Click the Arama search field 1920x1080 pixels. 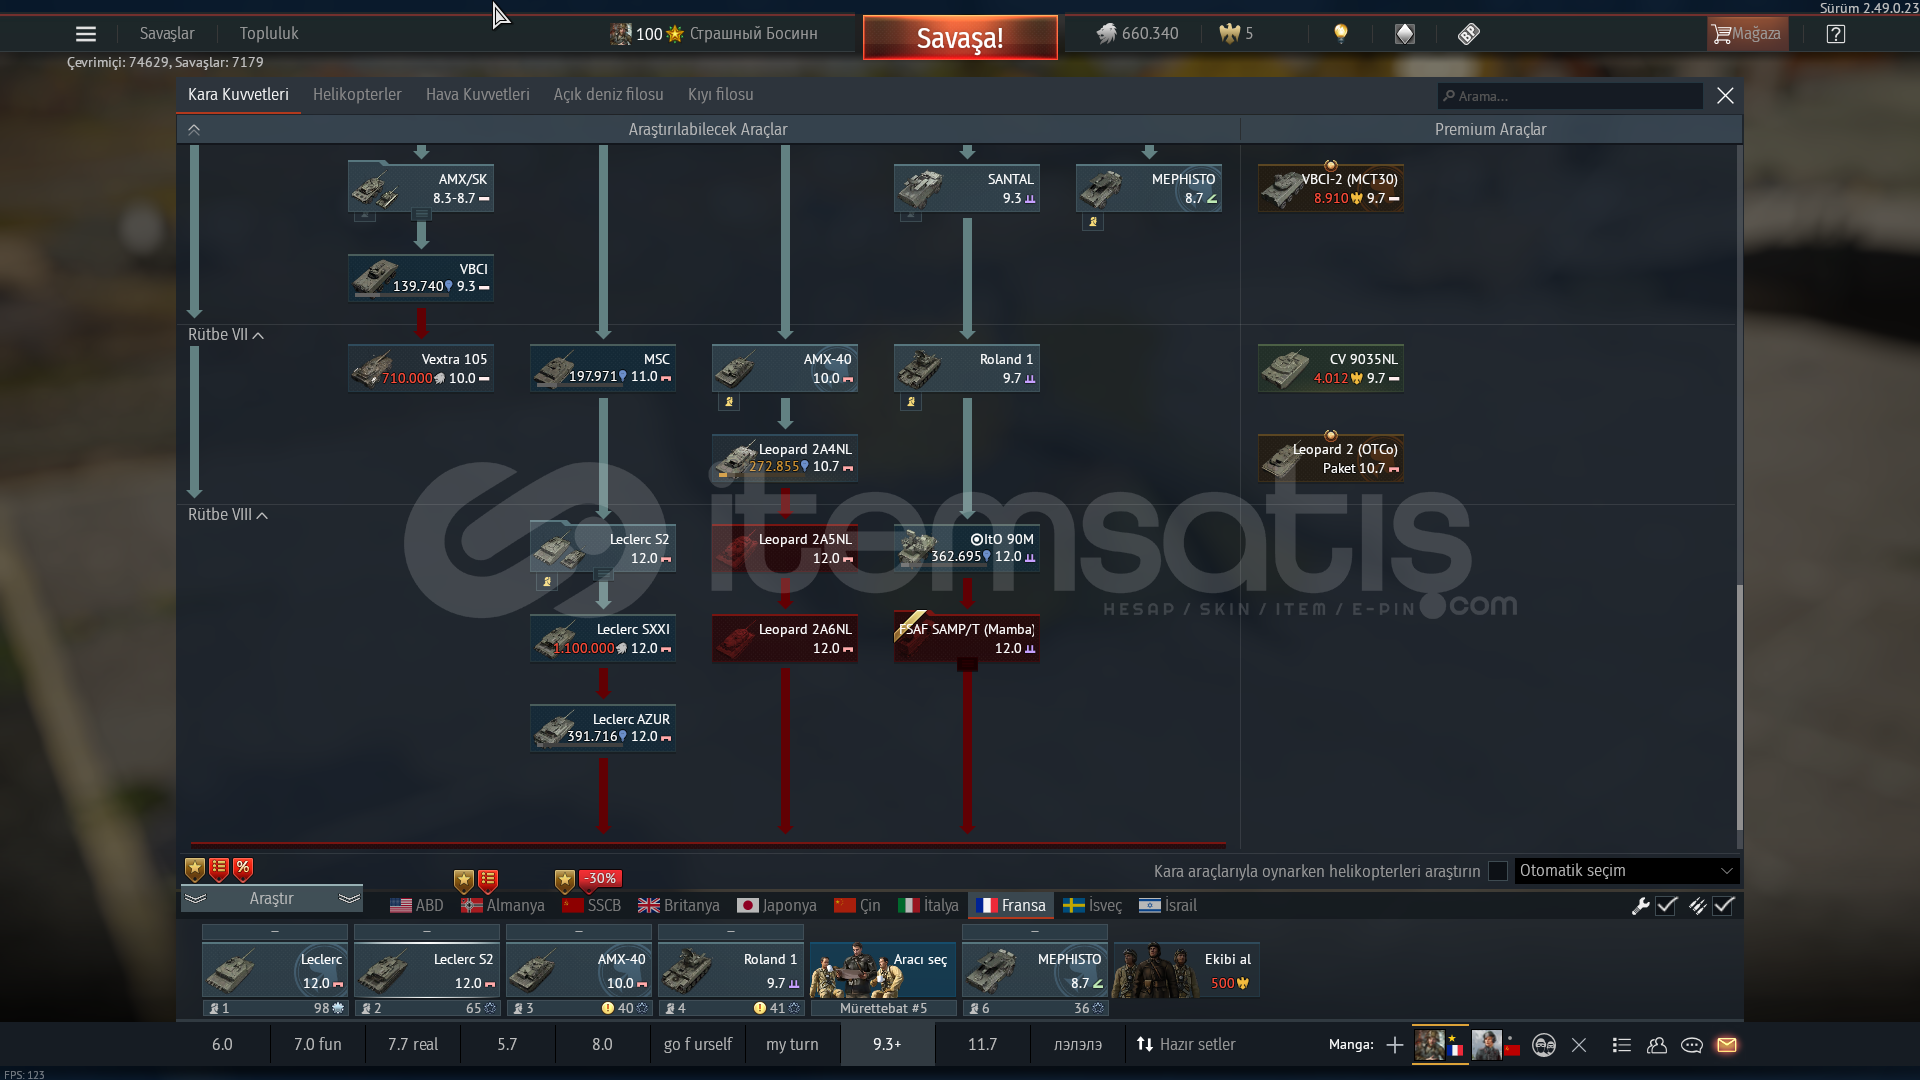(1570, 96)
